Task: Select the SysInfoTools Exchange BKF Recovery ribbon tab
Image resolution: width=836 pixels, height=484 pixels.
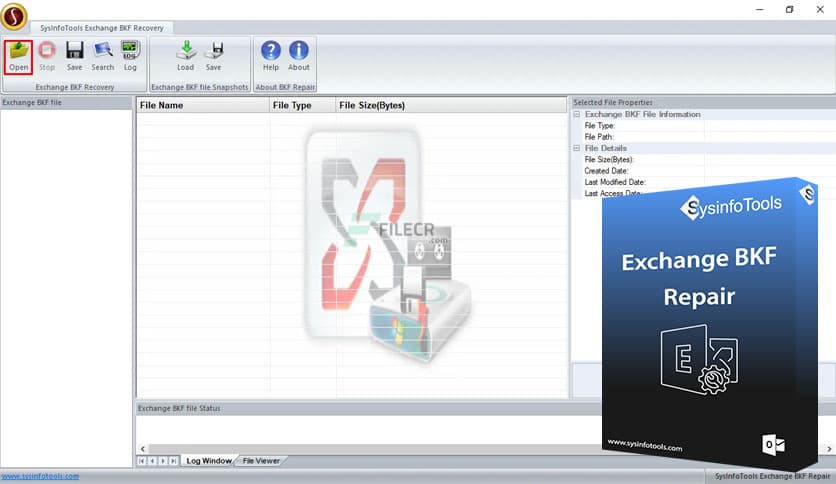Action: point(101,28)
